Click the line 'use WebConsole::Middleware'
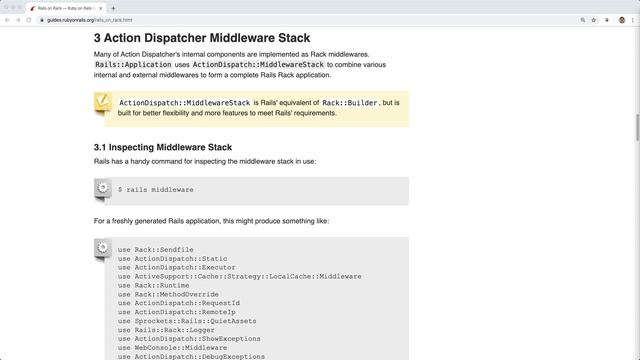The image size is (640, 360). pyautogui.click(x=173, y=348)
